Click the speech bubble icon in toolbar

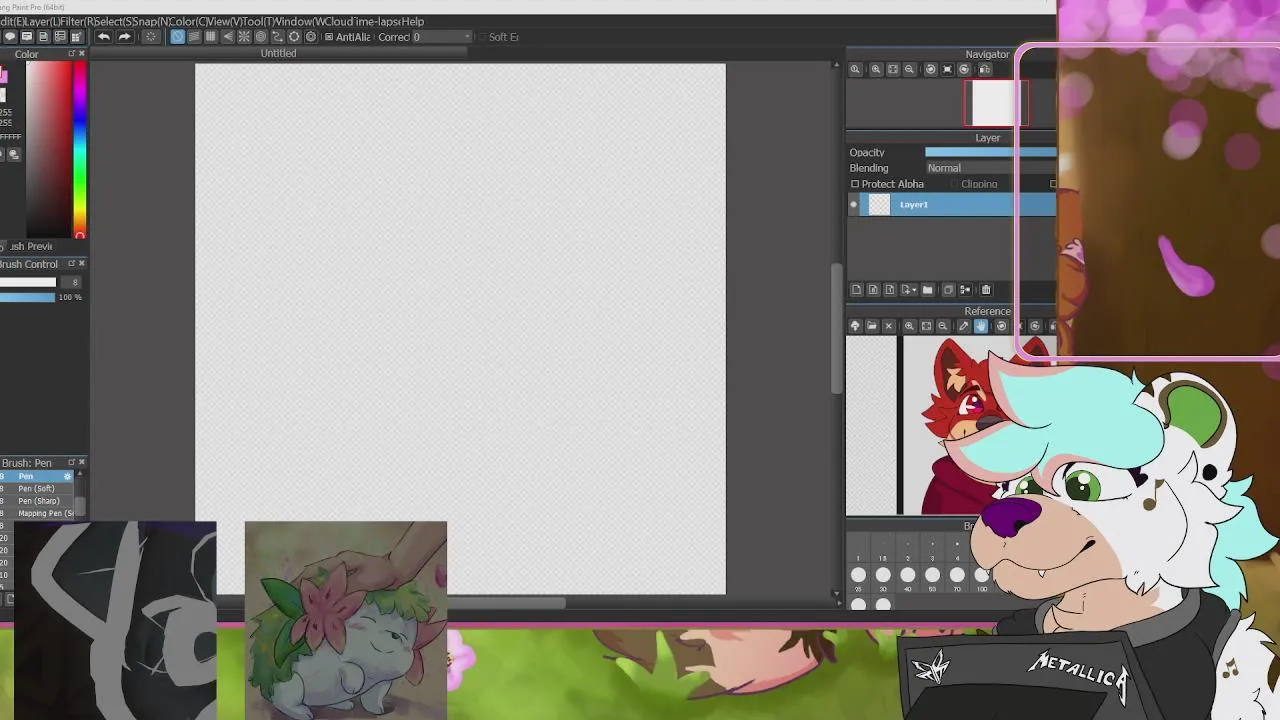(x=10, y=37)
